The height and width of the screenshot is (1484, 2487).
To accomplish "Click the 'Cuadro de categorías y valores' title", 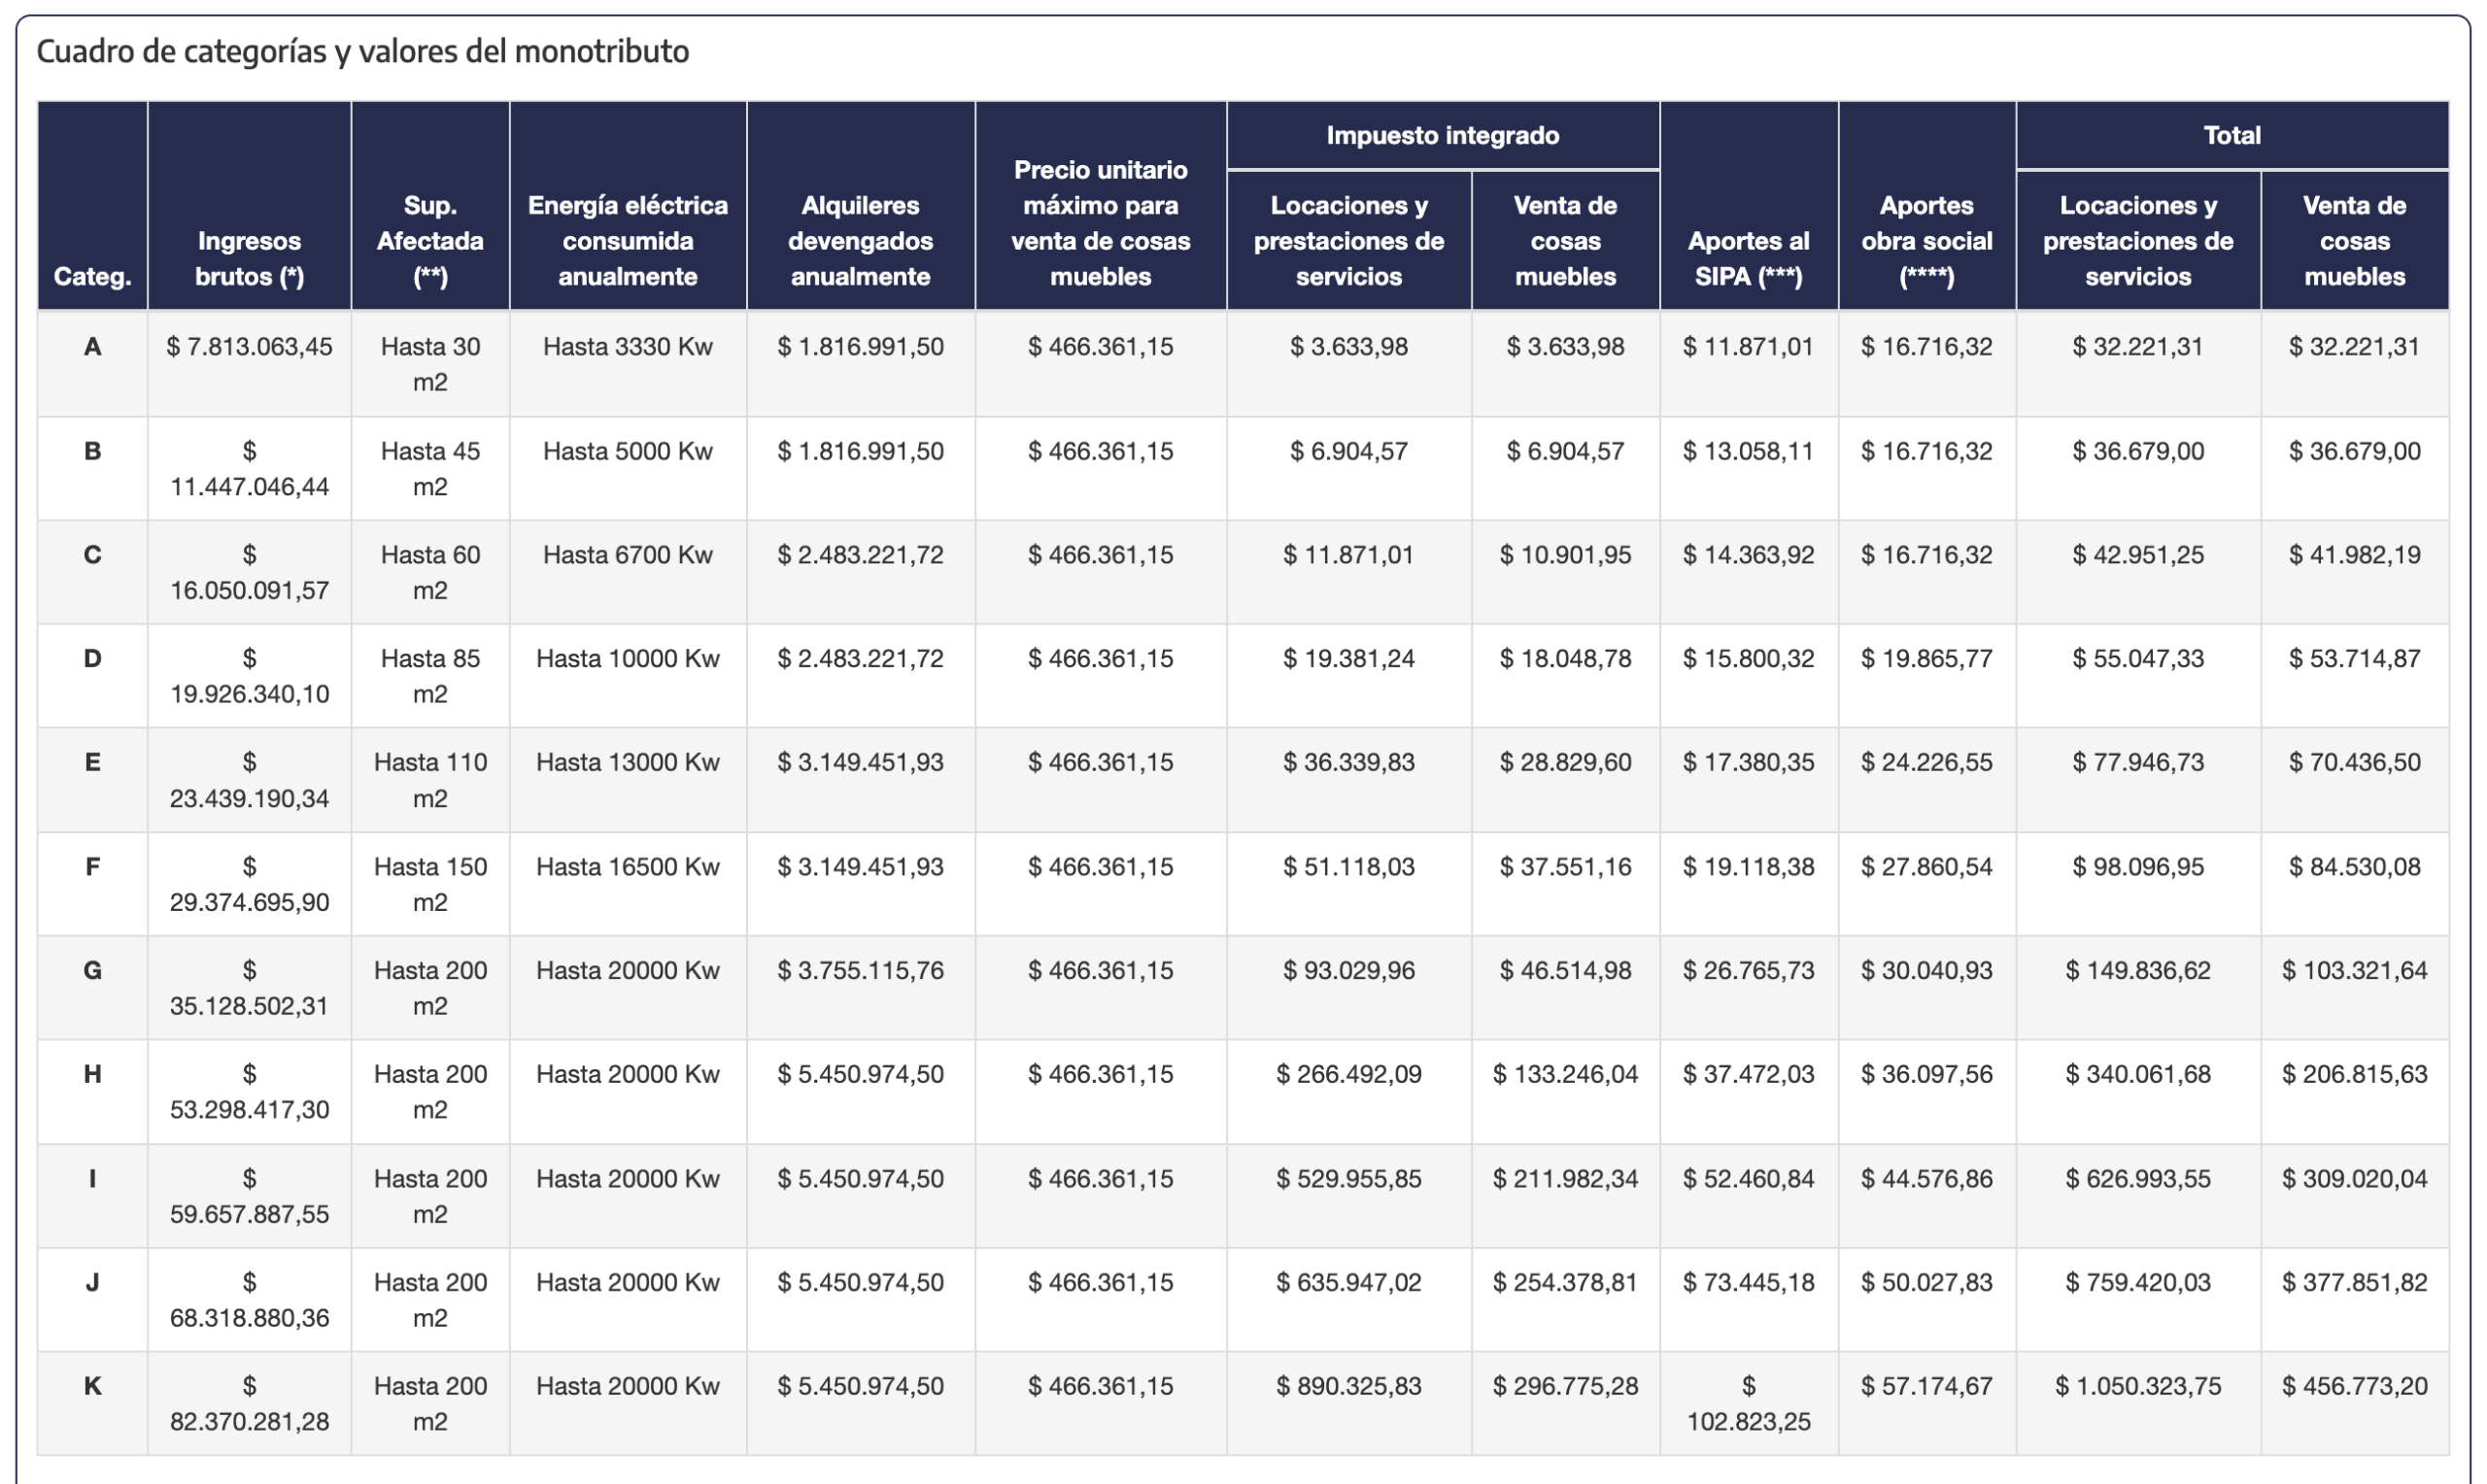I will pos(362,51).
